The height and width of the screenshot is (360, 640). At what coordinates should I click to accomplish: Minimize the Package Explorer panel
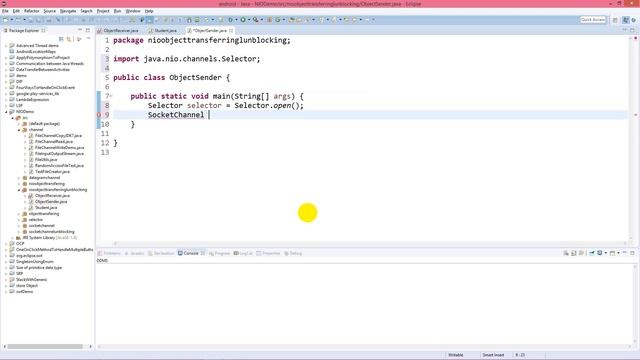coord(80,30)
